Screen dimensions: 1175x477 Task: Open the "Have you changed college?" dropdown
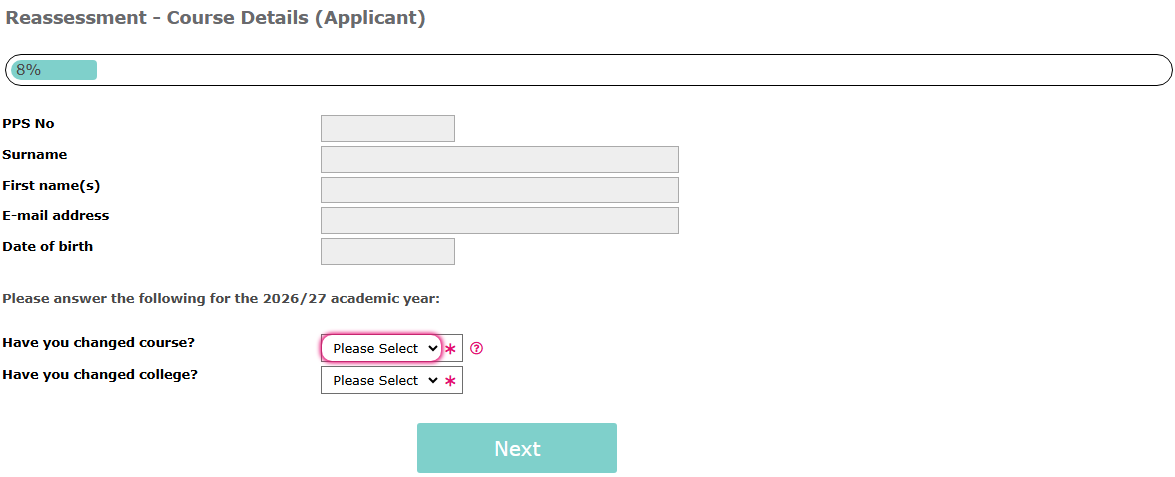pos(381,380)
